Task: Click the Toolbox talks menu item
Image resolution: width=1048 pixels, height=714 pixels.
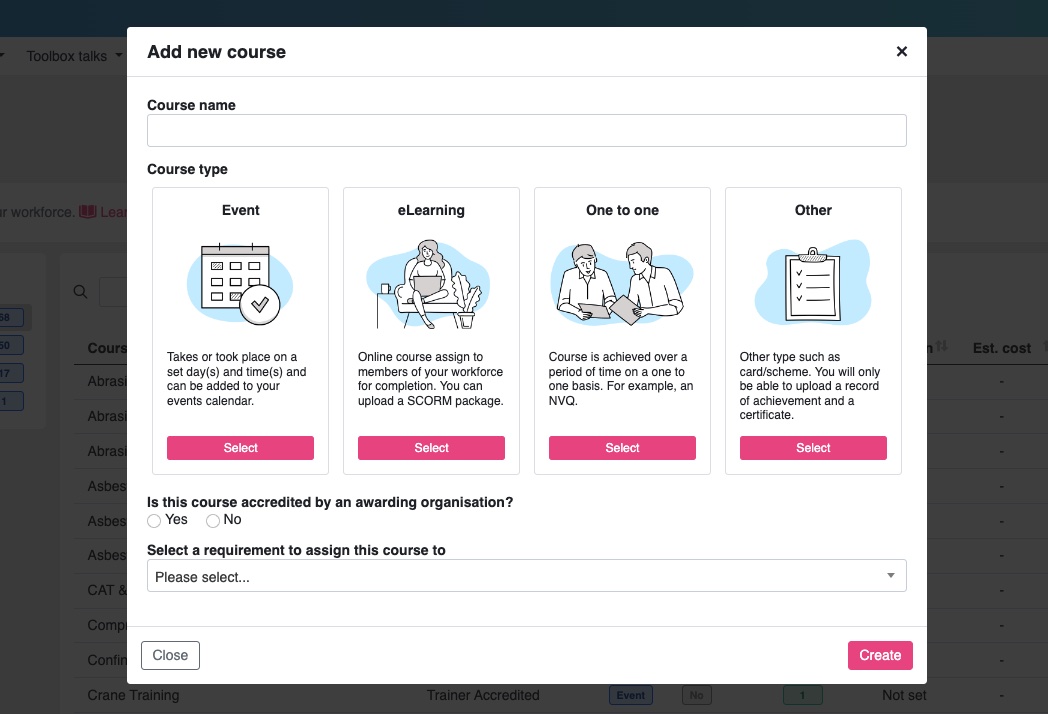Action: click(x=68, y=56)
